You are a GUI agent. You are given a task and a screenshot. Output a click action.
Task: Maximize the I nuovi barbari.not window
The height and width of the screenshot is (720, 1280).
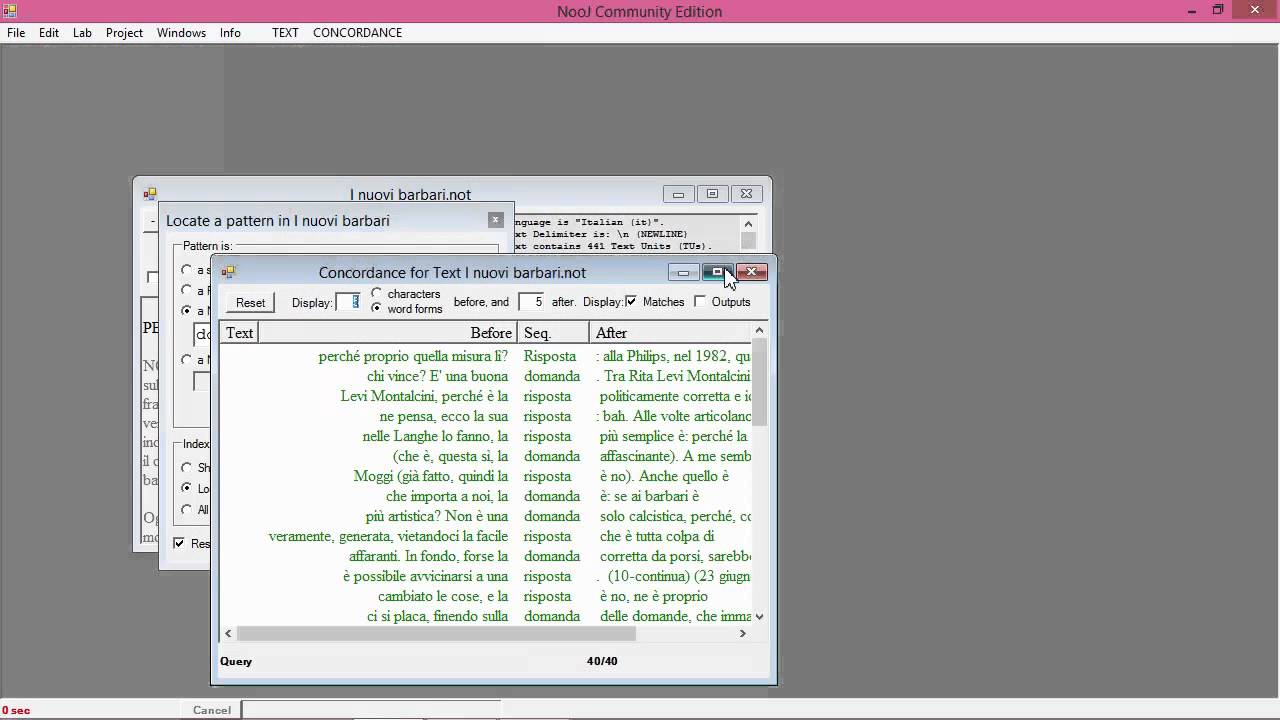click(712, 194)
